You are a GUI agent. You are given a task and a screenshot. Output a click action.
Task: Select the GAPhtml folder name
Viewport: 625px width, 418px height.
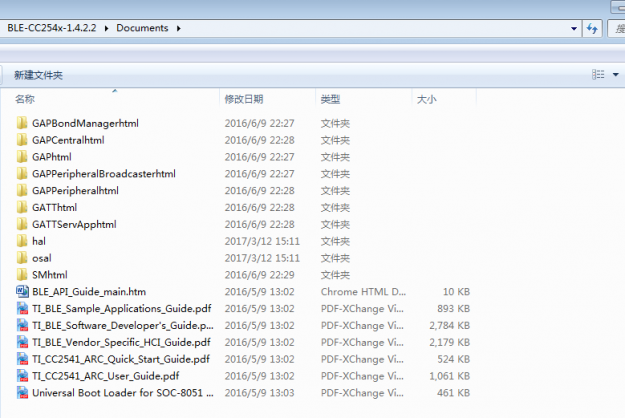tap(52, 157)
